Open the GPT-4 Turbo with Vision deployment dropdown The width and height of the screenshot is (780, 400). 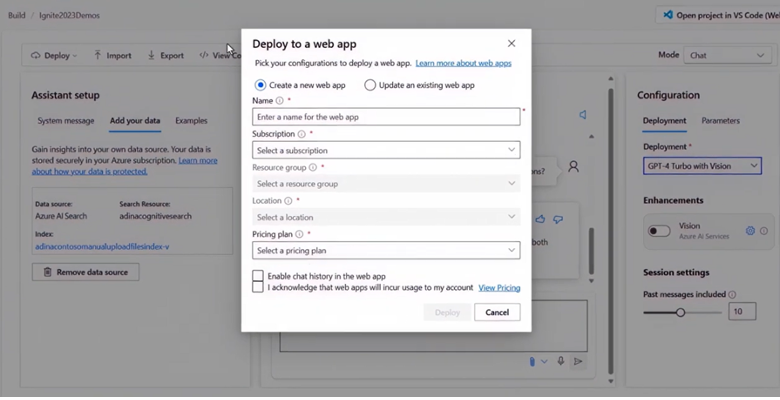(x=702, y=166)
